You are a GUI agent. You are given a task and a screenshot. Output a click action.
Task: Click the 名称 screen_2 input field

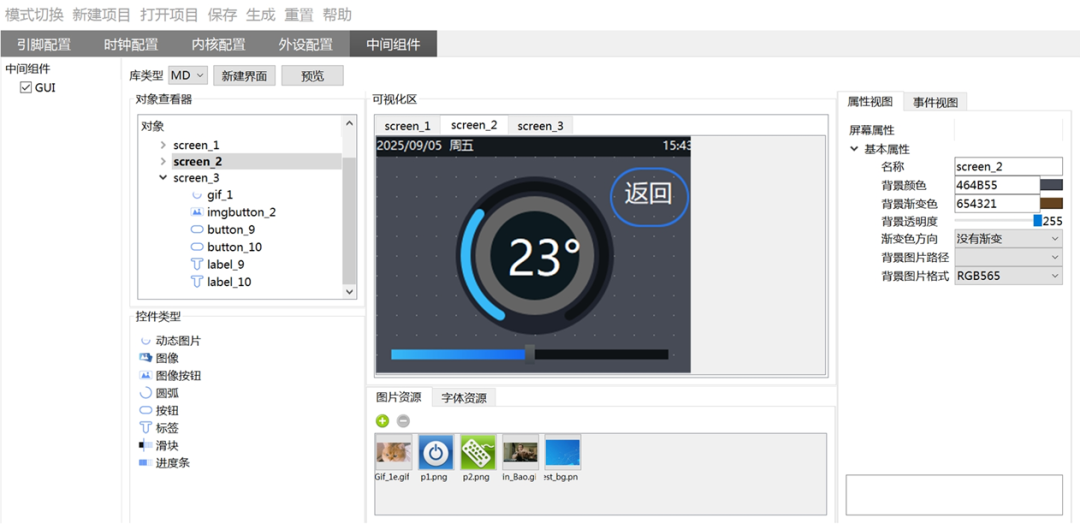point(1009,166)
